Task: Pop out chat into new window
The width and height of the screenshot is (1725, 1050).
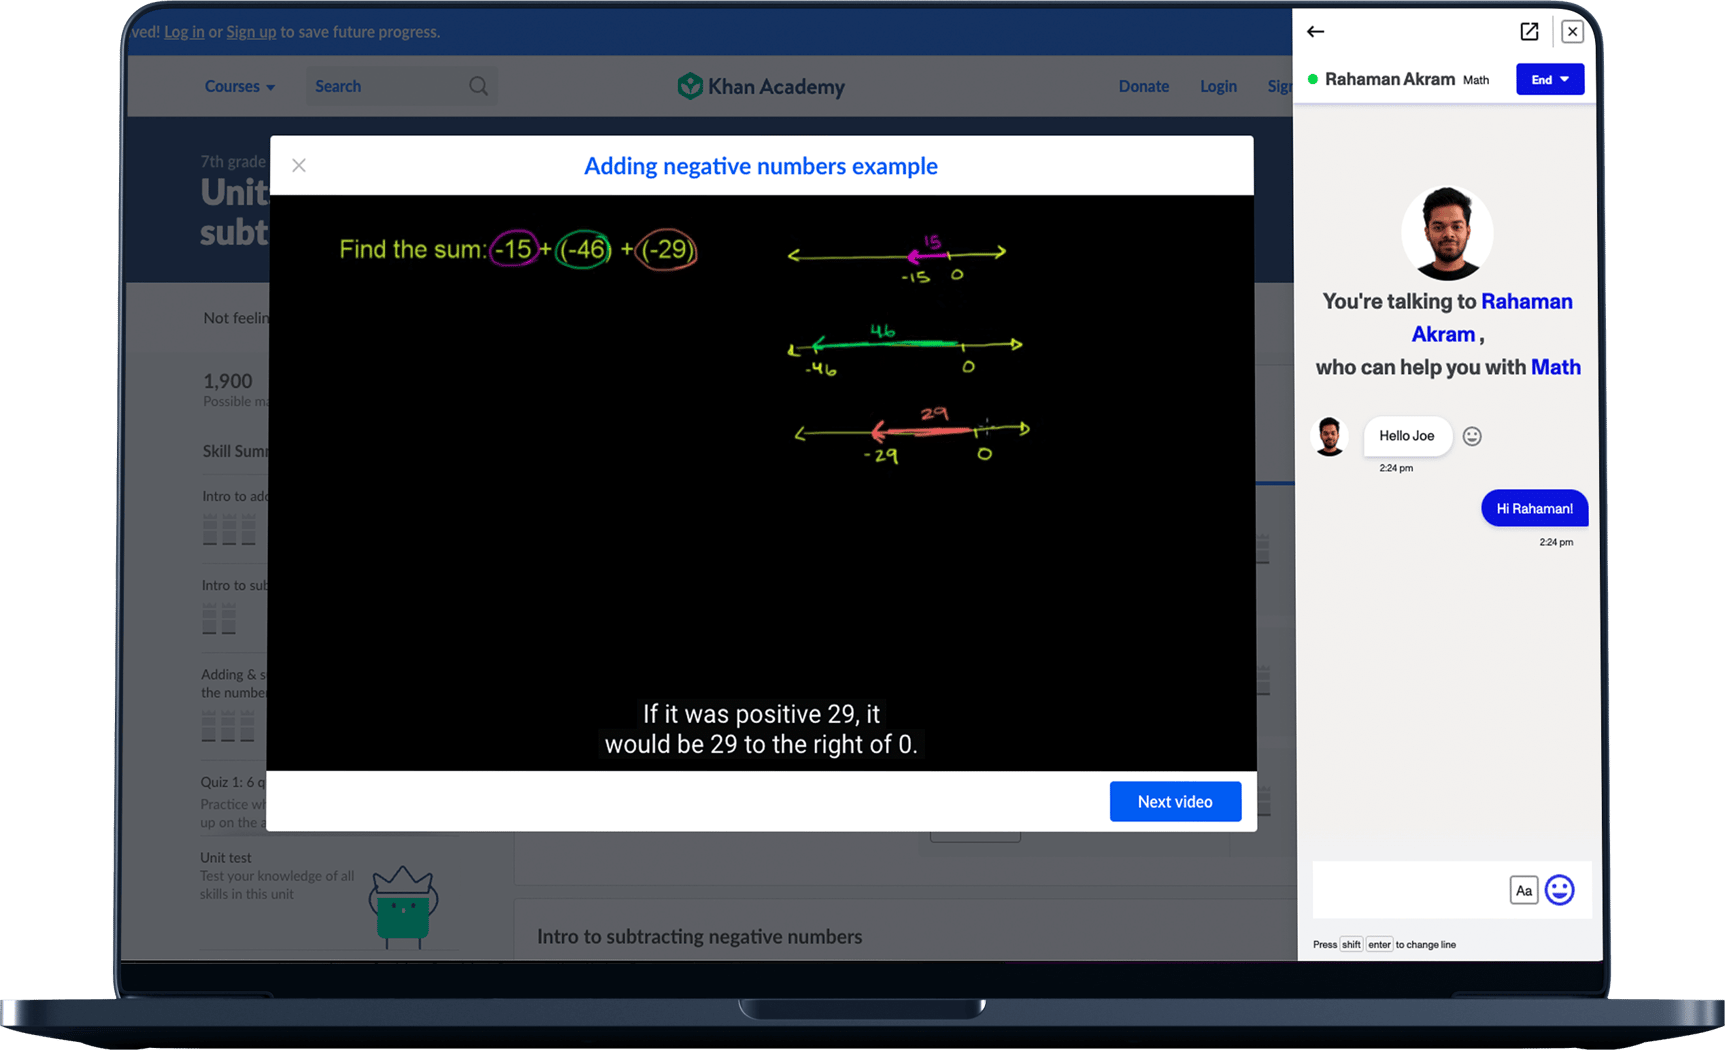Action: pos(1529,32)
